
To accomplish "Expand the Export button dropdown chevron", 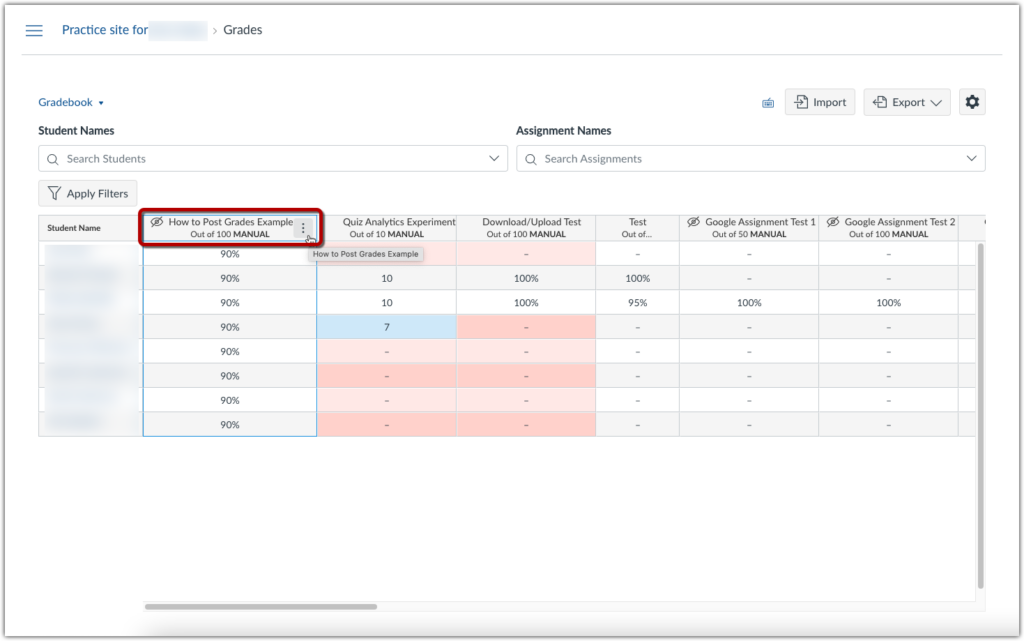I will (x=937, y=101).
